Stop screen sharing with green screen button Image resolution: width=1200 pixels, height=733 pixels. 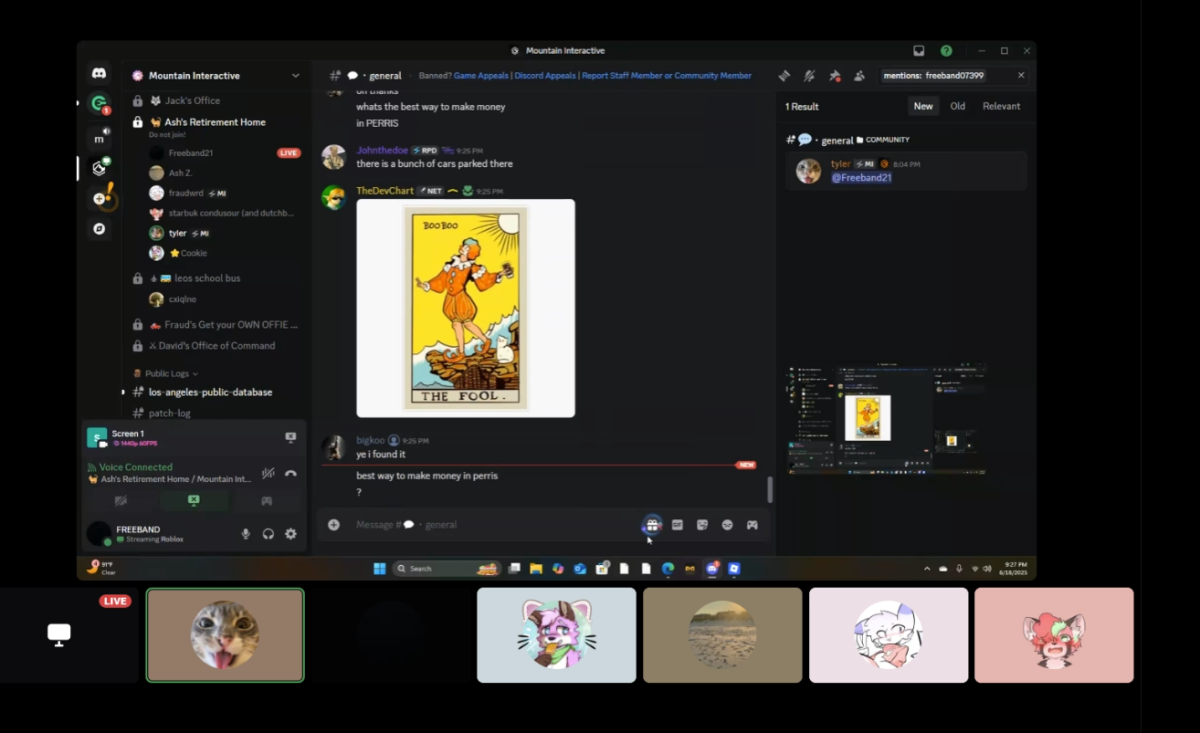pos(193,501)
